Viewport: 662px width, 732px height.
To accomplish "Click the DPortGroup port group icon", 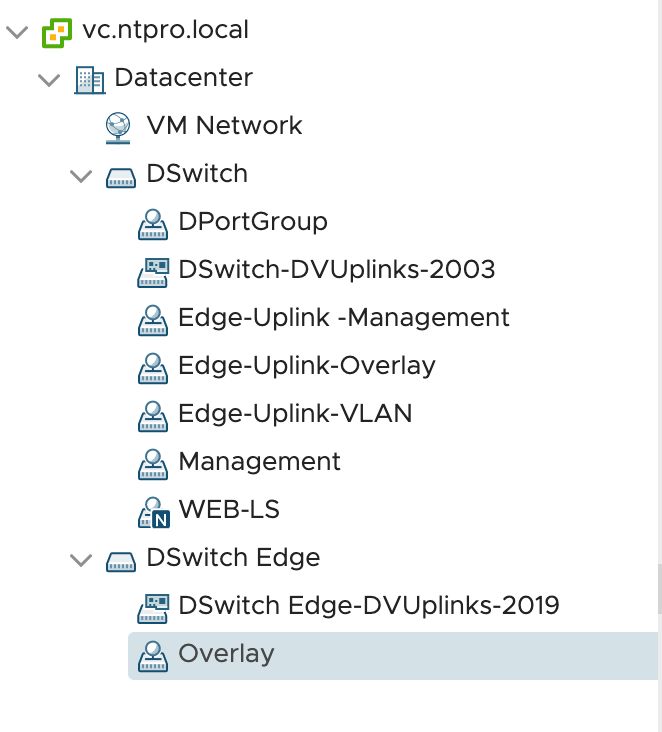I will [x=153, y=225].
